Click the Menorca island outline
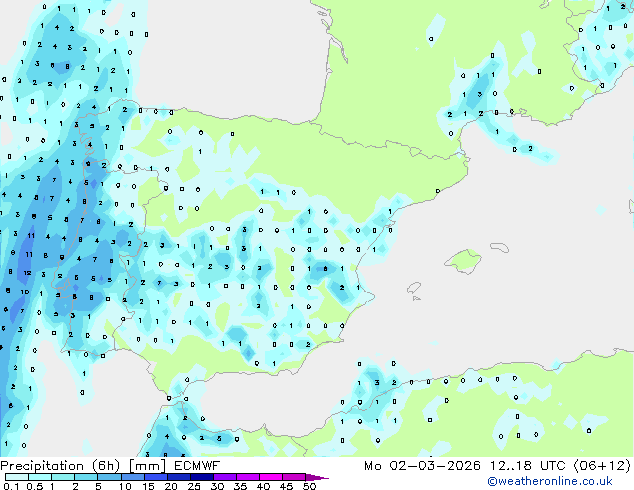Screen dimensions: 634x490 499,247
